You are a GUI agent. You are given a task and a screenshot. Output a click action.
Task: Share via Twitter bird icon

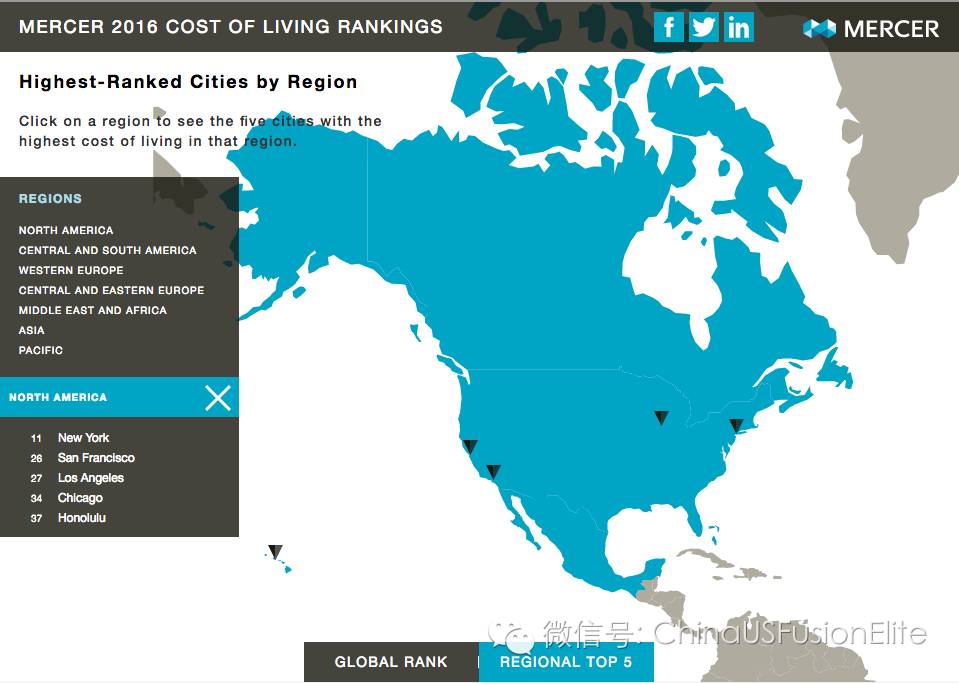tap(703, 28)
